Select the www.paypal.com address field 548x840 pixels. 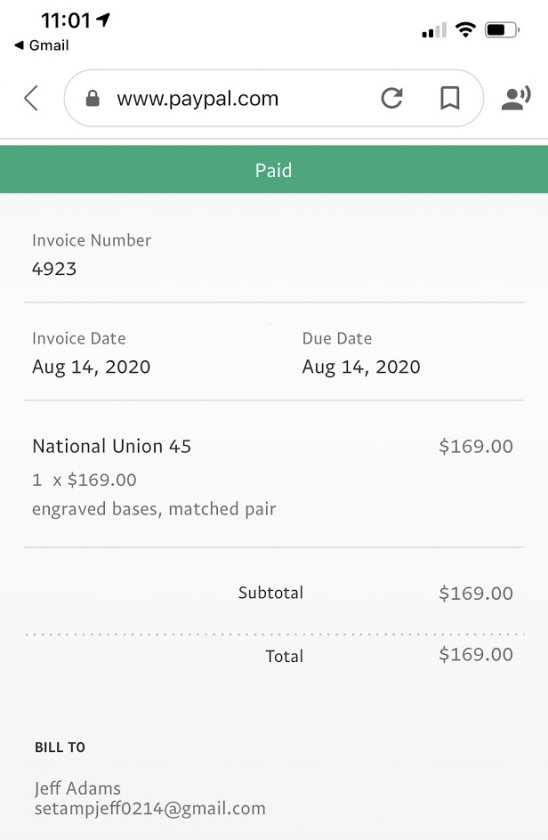273,99
